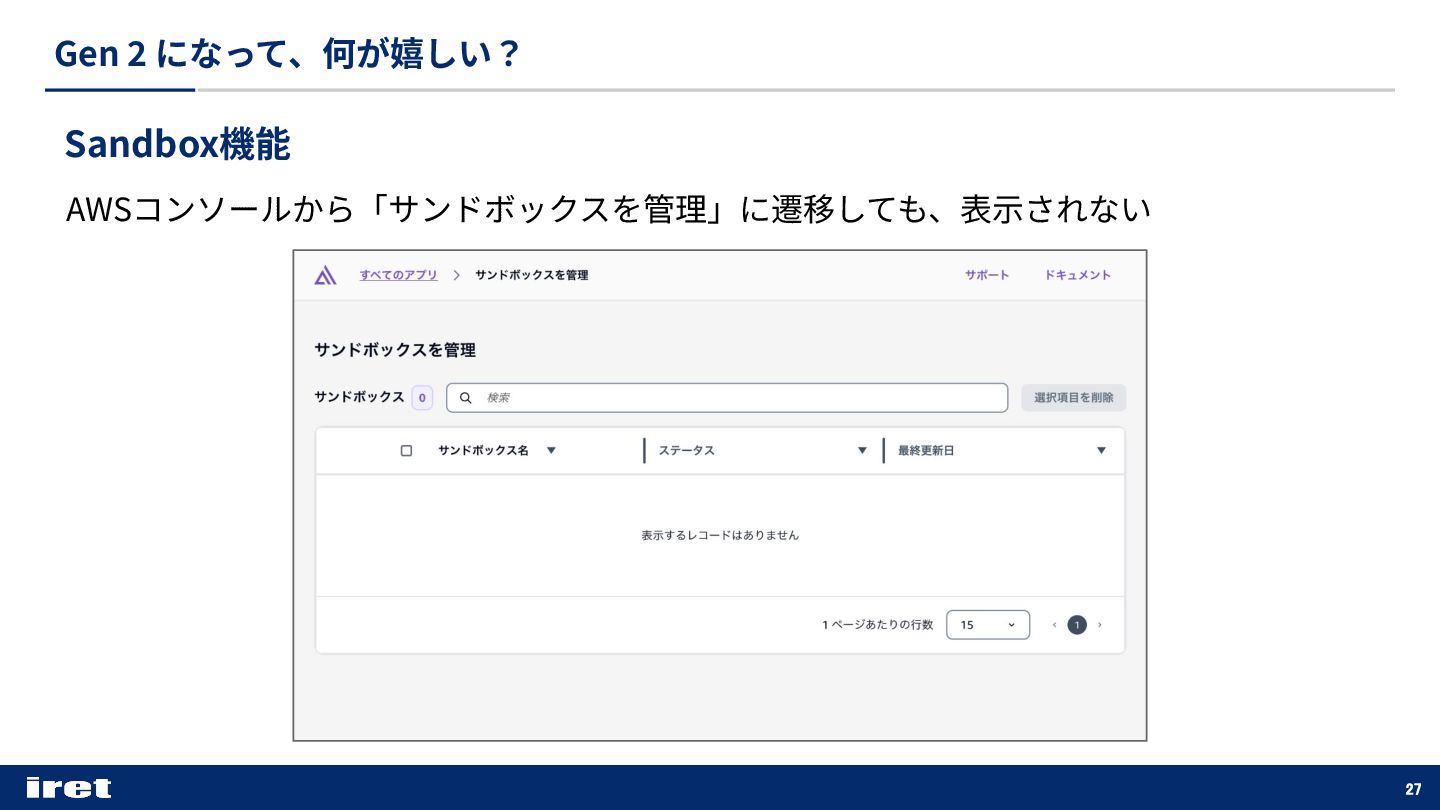Click the 選択項目を削除 button

(1074, 398)
